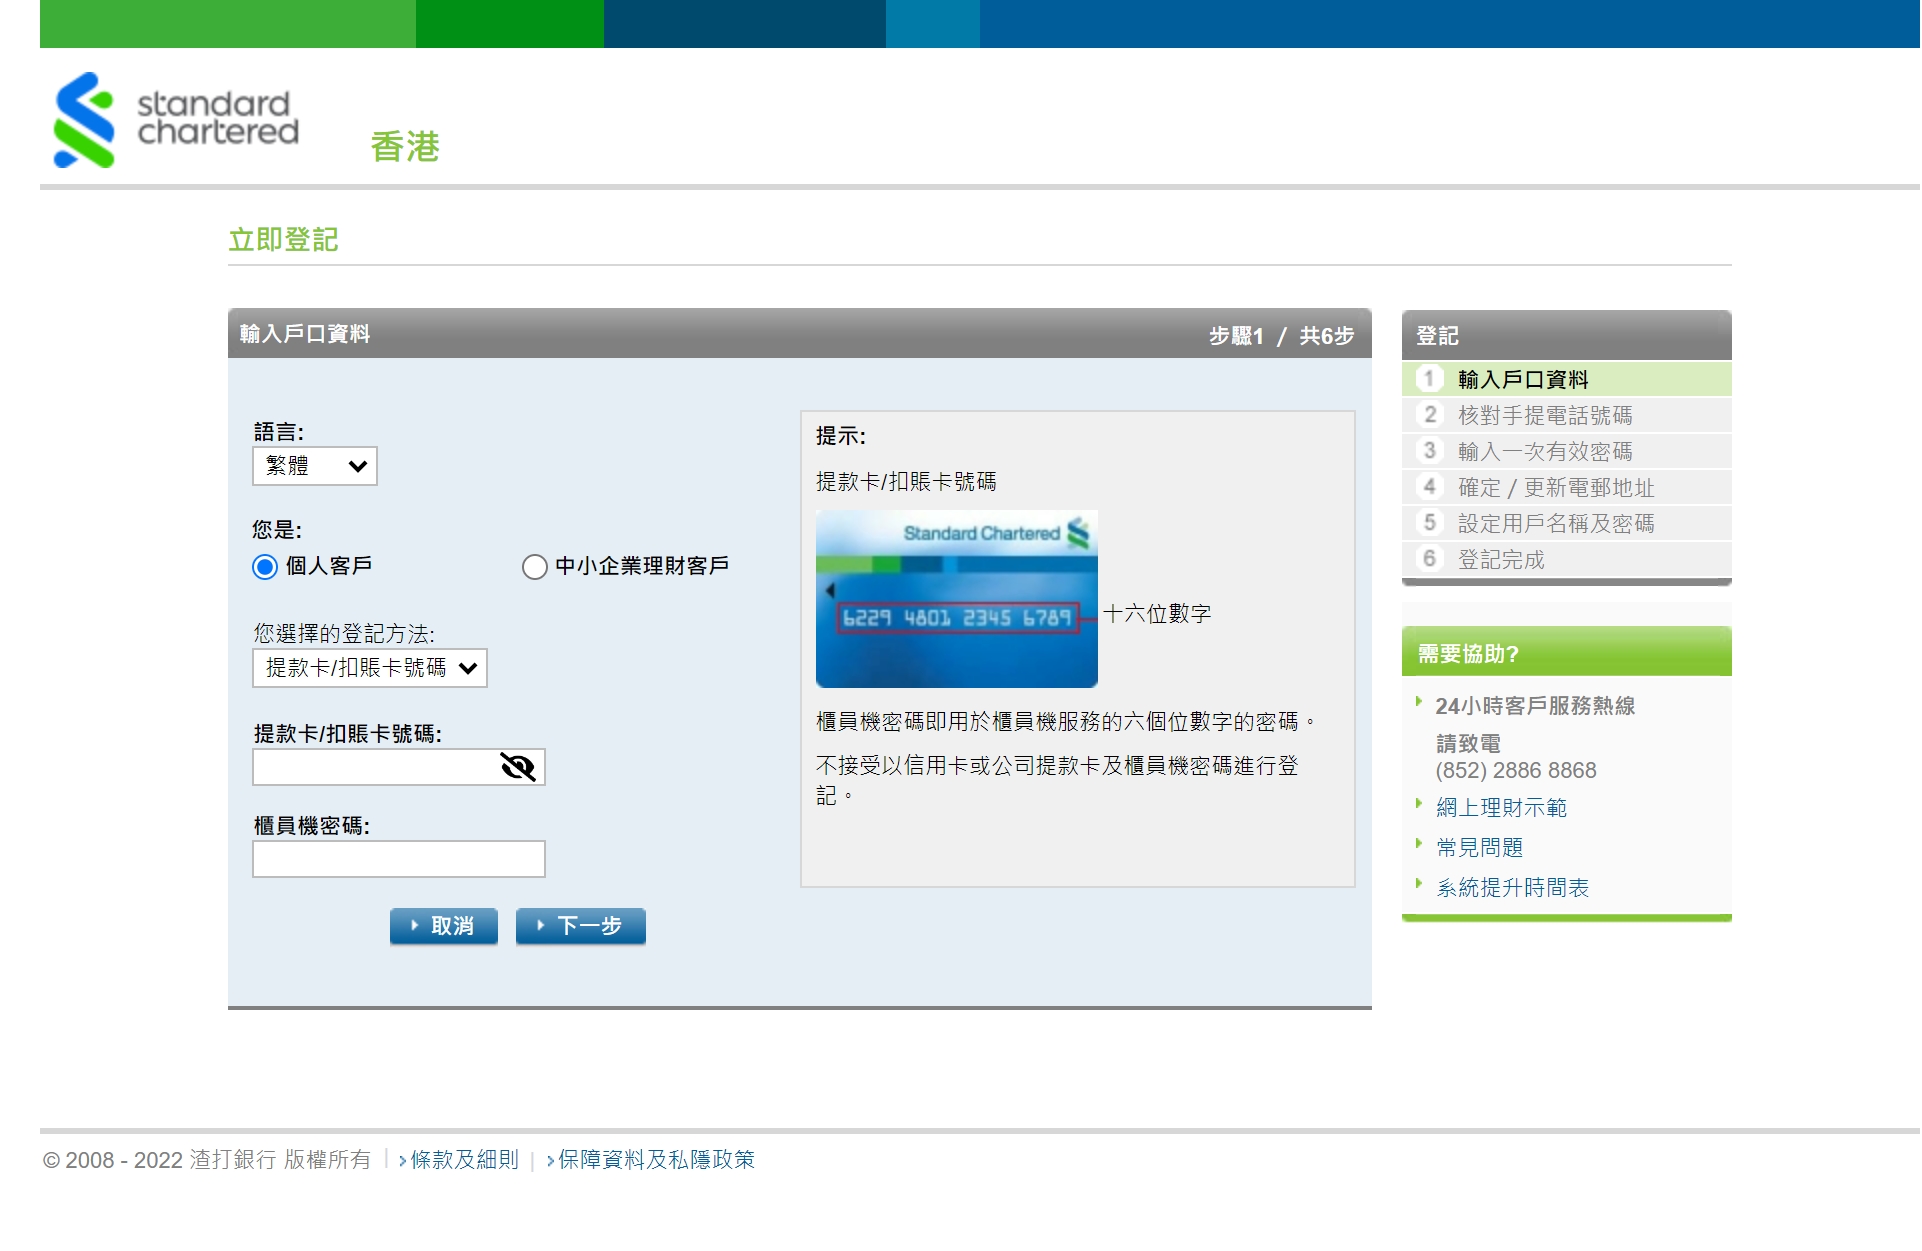Click the 取消 cancel button
The width and height of the screenshot is (1922, 1251).
443,926
